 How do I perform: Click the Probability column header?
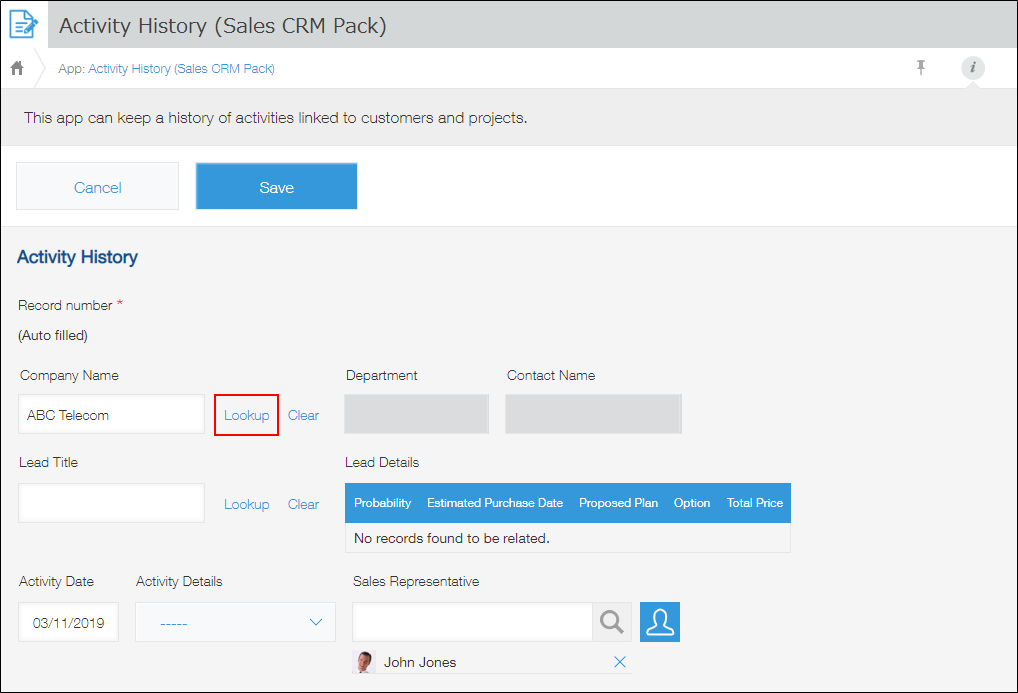pos(382,503)
